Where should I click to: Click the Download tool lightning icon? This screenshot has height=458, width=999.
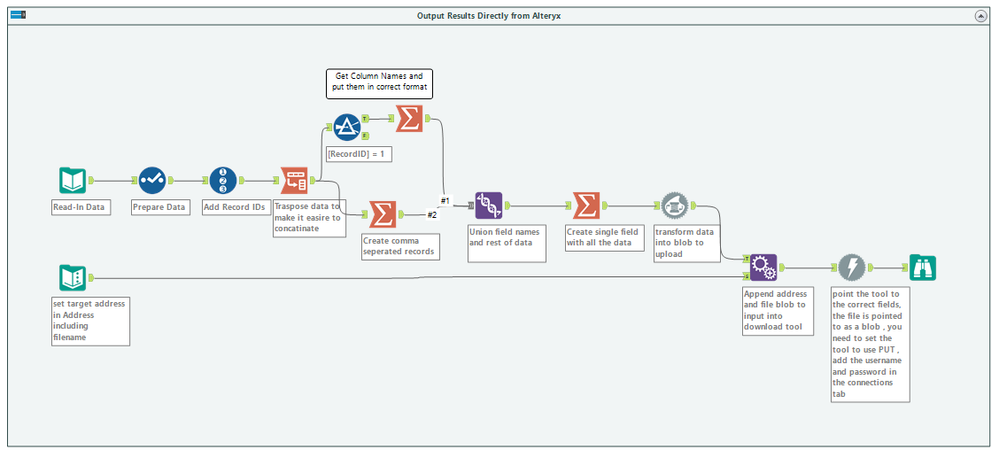pos(852,268)
